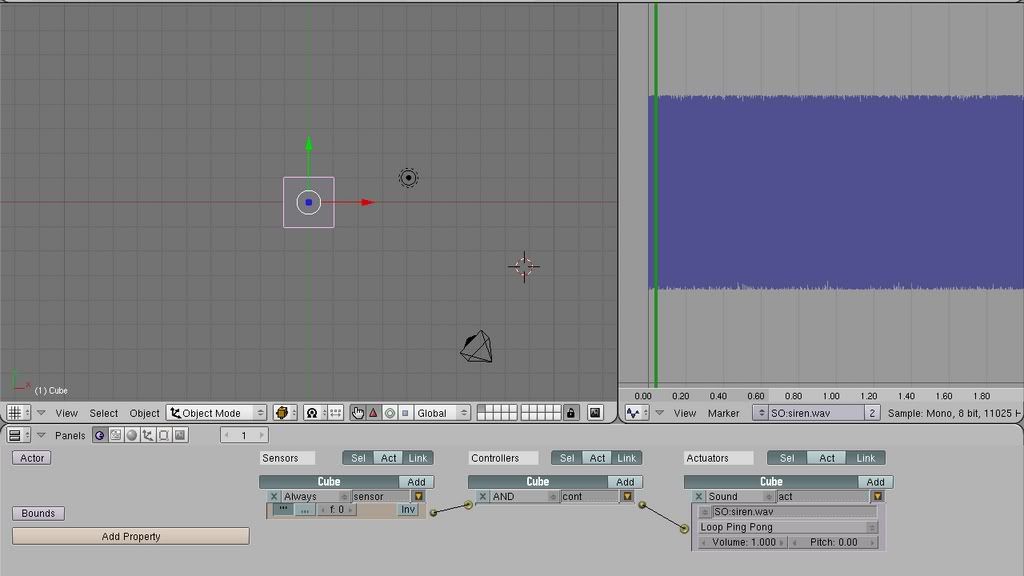Click the rotation manipulator red triangle icon
The height and width of the screenshot is (576, 1024).
pos(372,412)
